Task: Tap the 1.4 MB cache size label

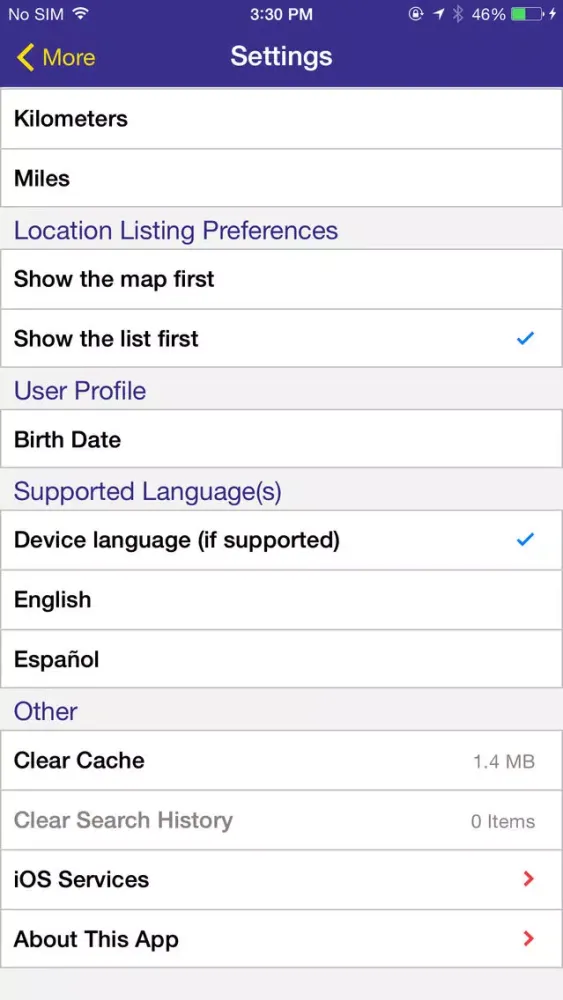Action: [504, 761]
